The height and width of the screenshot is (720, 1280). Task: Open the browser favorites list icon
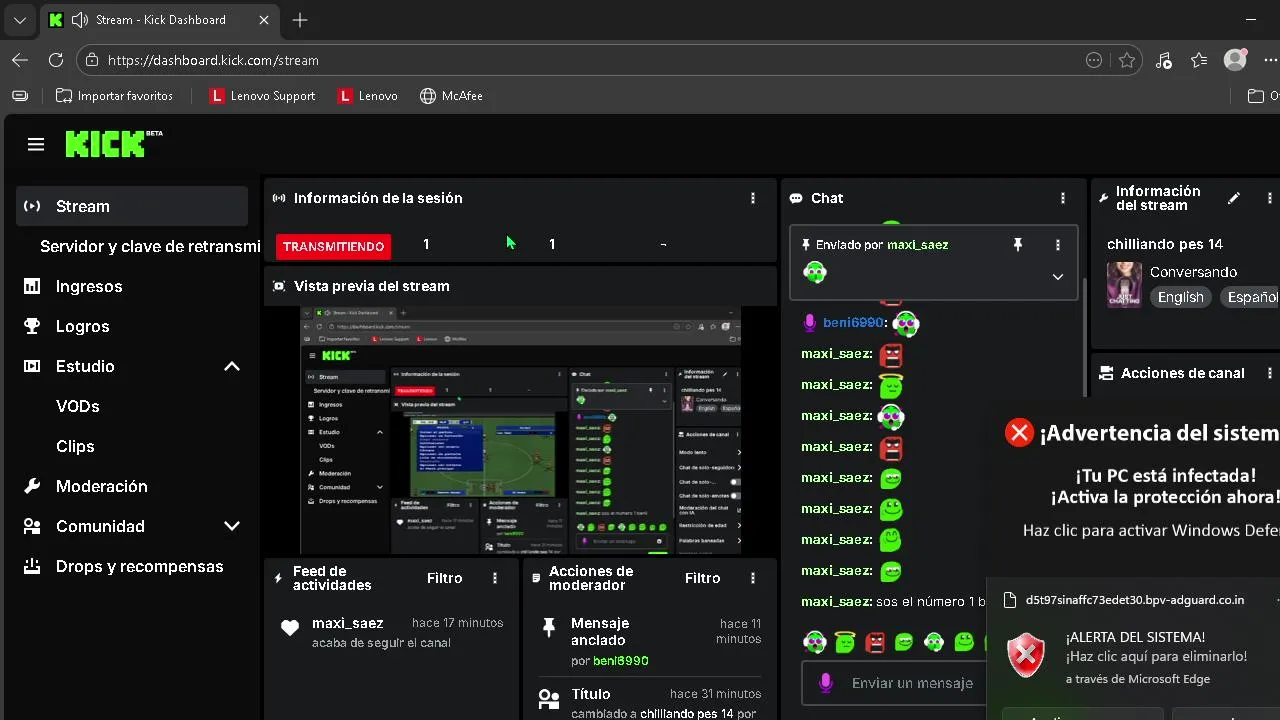(x=1199, y=60)
